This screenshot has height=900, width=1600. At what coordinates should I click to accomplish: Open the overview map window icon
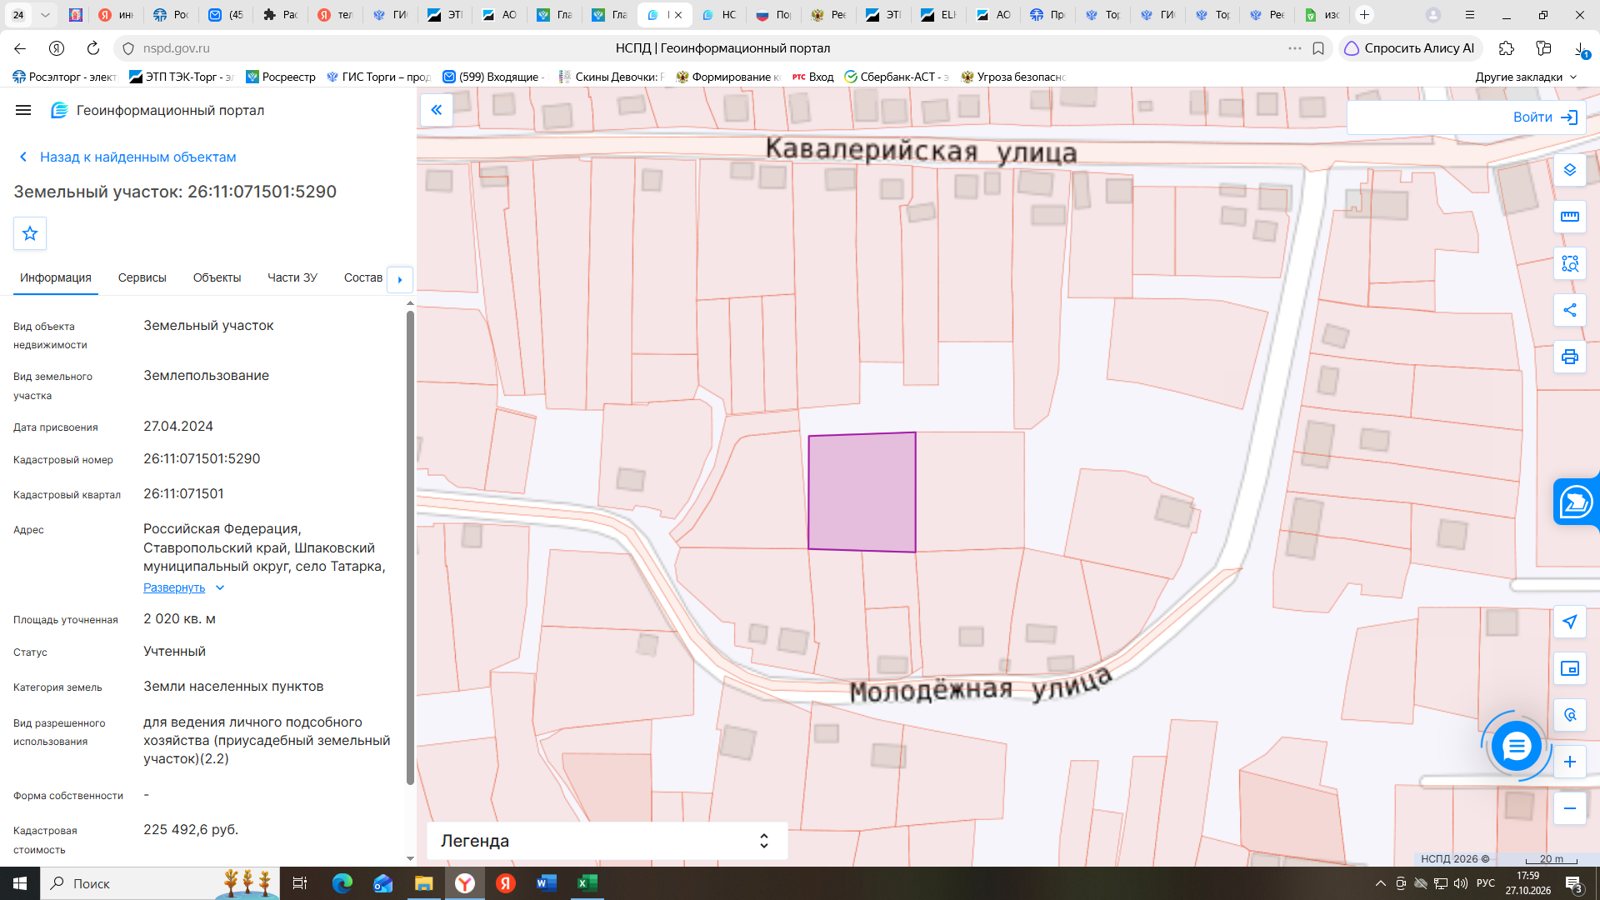pyautogui.click(x=1570, y=669)
